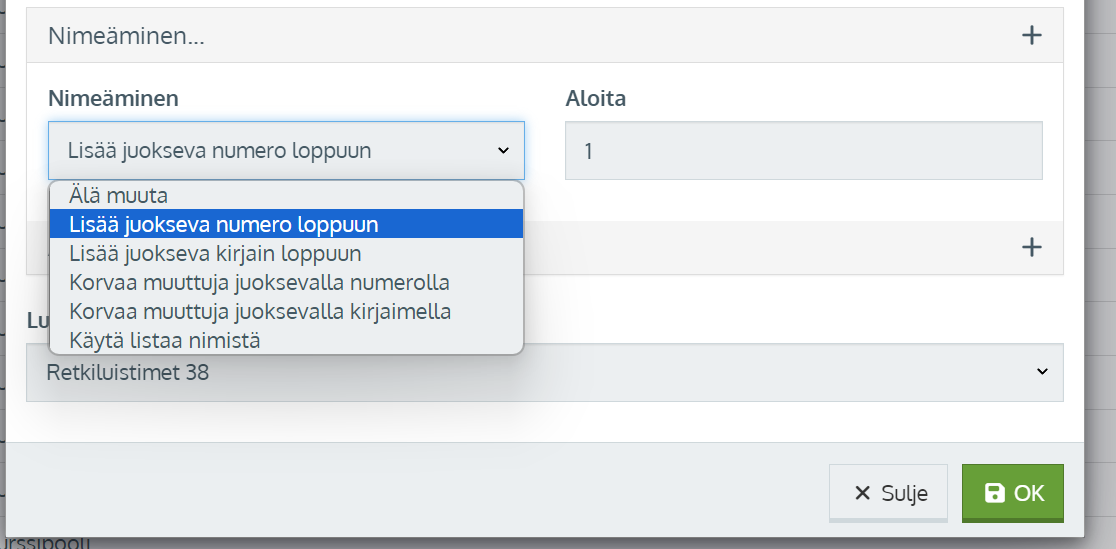Collapse the 'Nimeäminen...' section header title
Screen dimensions: 1116x549
pyautogui.click(x=127, y=36)
